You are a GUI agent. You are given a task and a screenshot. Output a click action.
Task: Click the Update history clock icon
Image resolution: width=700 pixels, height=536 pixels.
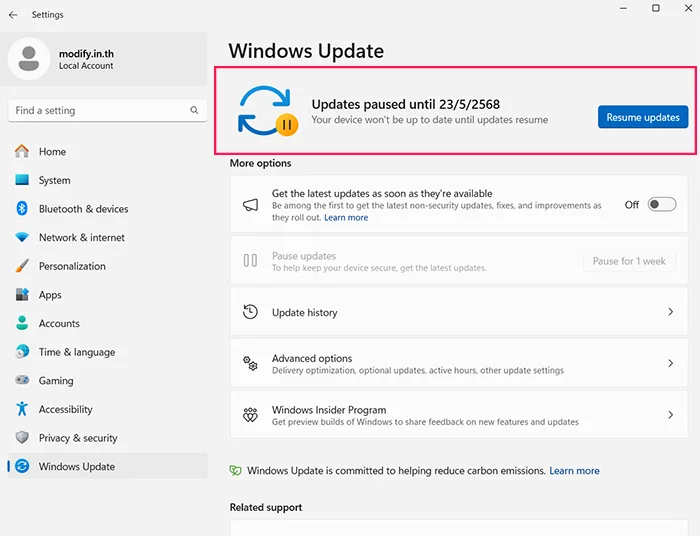point(250,312)
